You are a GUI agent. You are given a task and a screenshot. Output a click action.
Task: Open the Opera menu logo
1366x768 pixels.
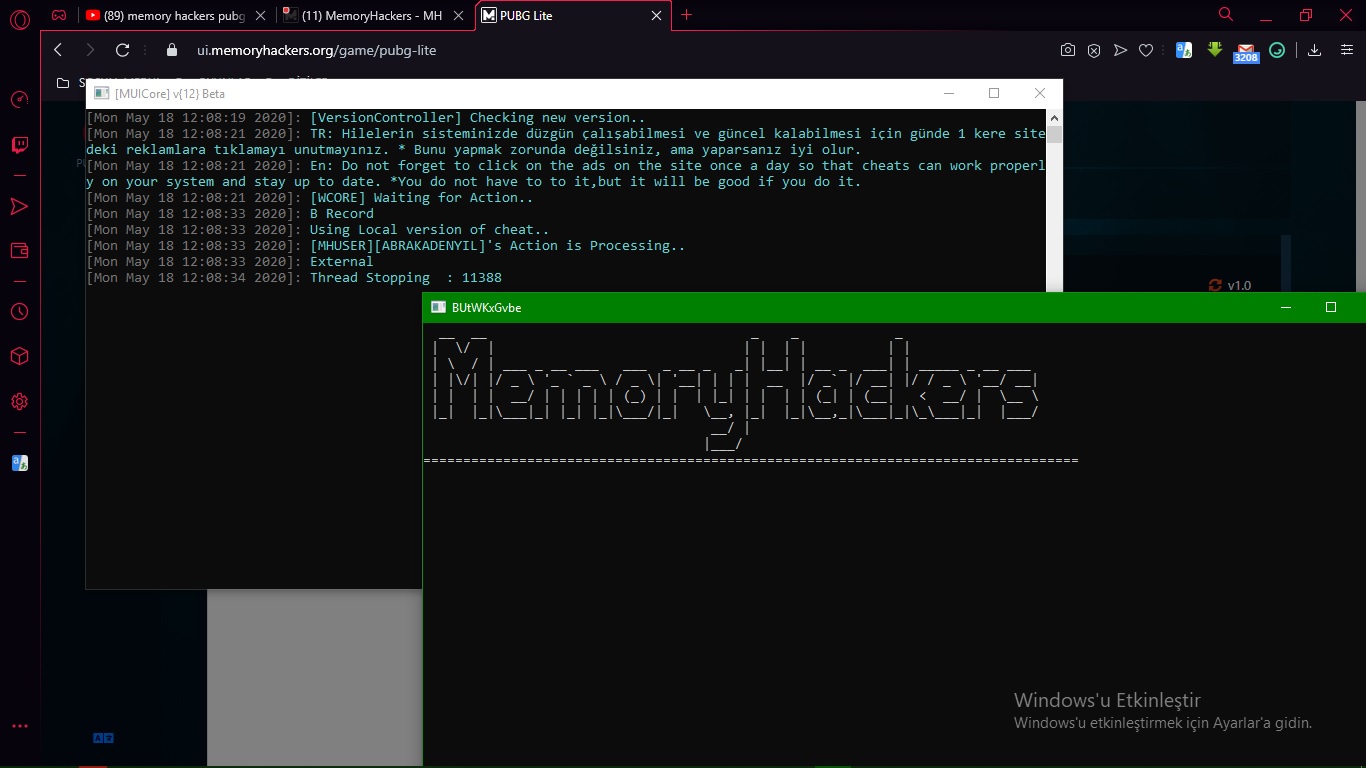click(19, 17)
